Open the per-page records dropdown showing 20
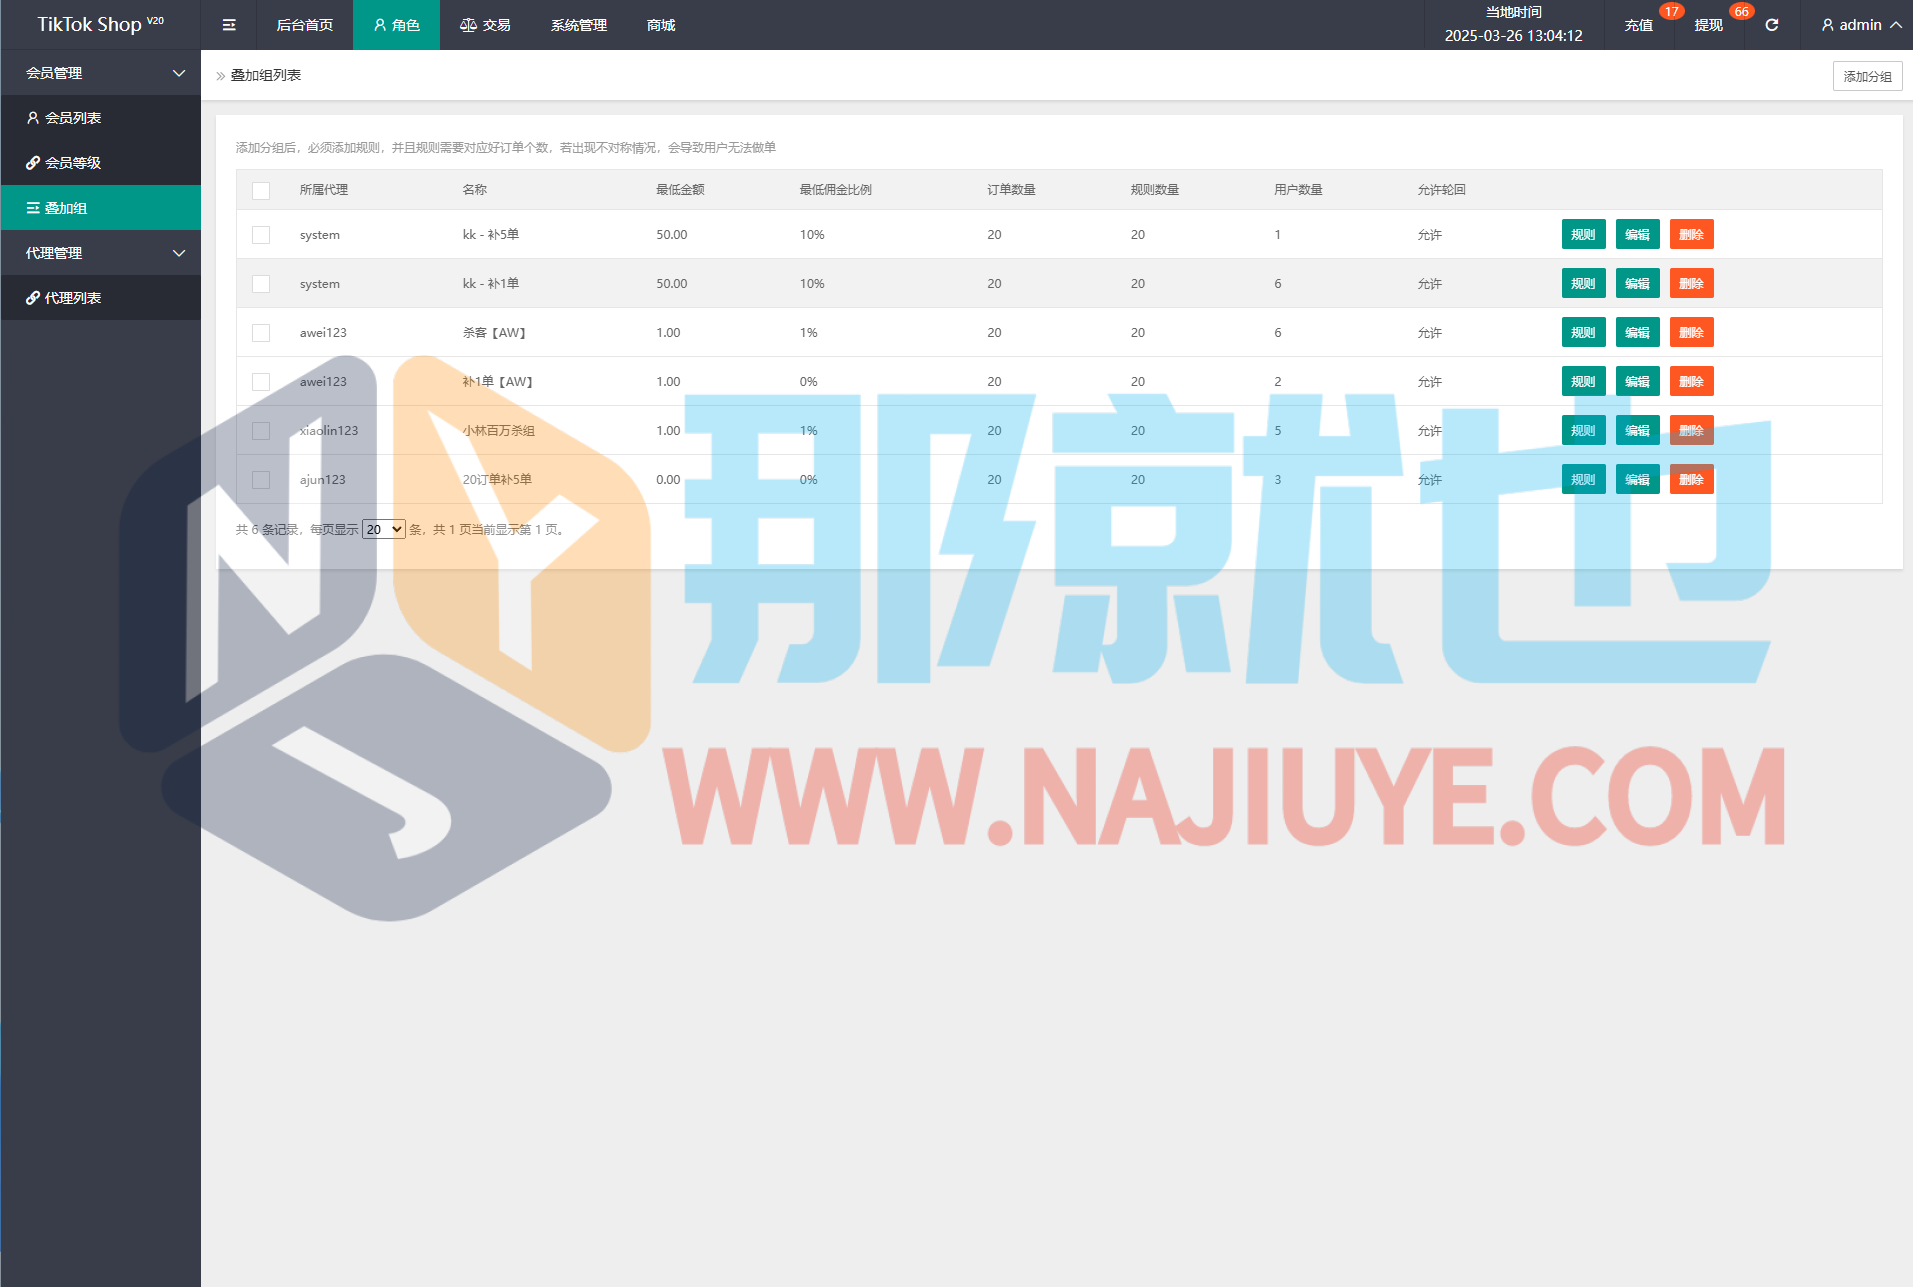The height and width of the screenshot is (1287, 1913). 384,530
